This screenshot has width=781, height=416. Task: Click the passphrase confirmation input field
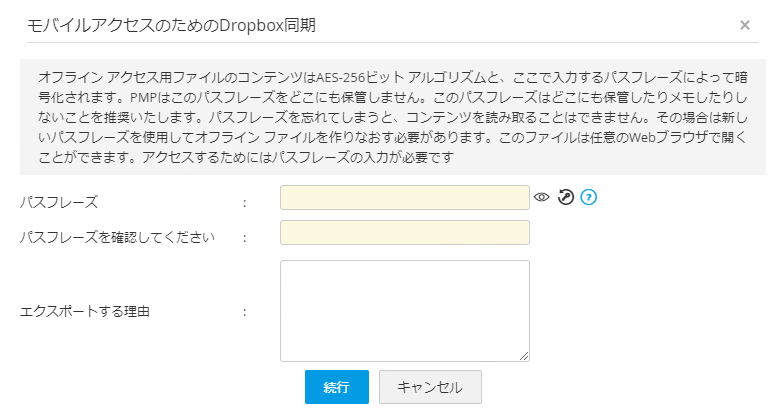[404, 233]
